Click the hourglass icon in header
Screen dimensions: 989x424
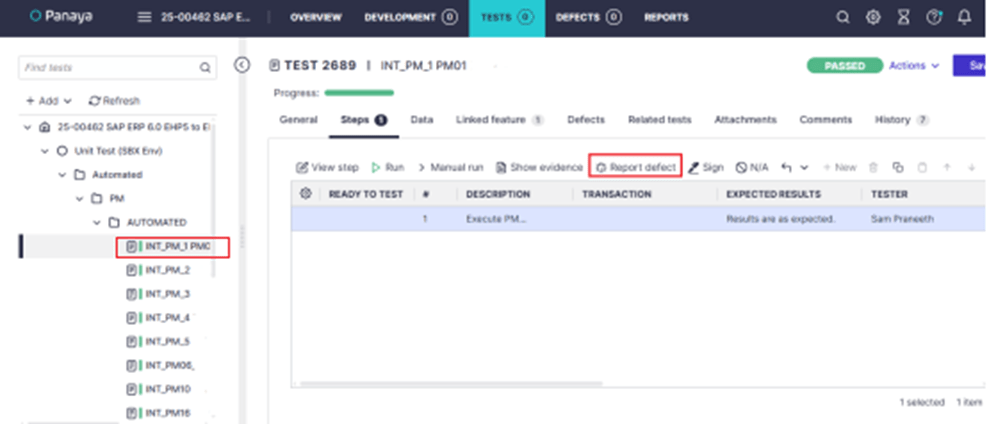coord(903,17)
